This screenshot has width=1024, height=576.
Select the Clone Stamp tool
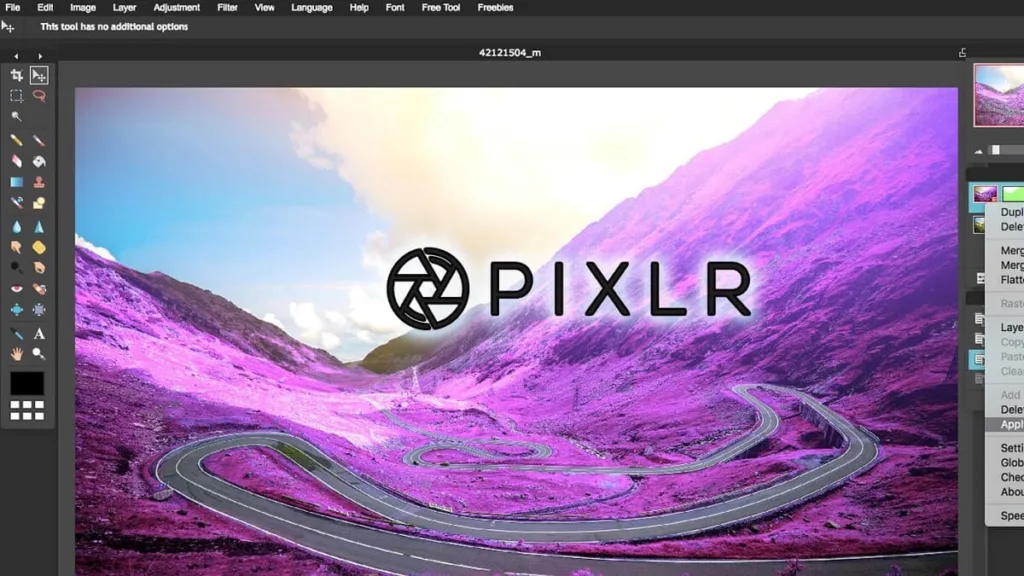pos(39,182)
